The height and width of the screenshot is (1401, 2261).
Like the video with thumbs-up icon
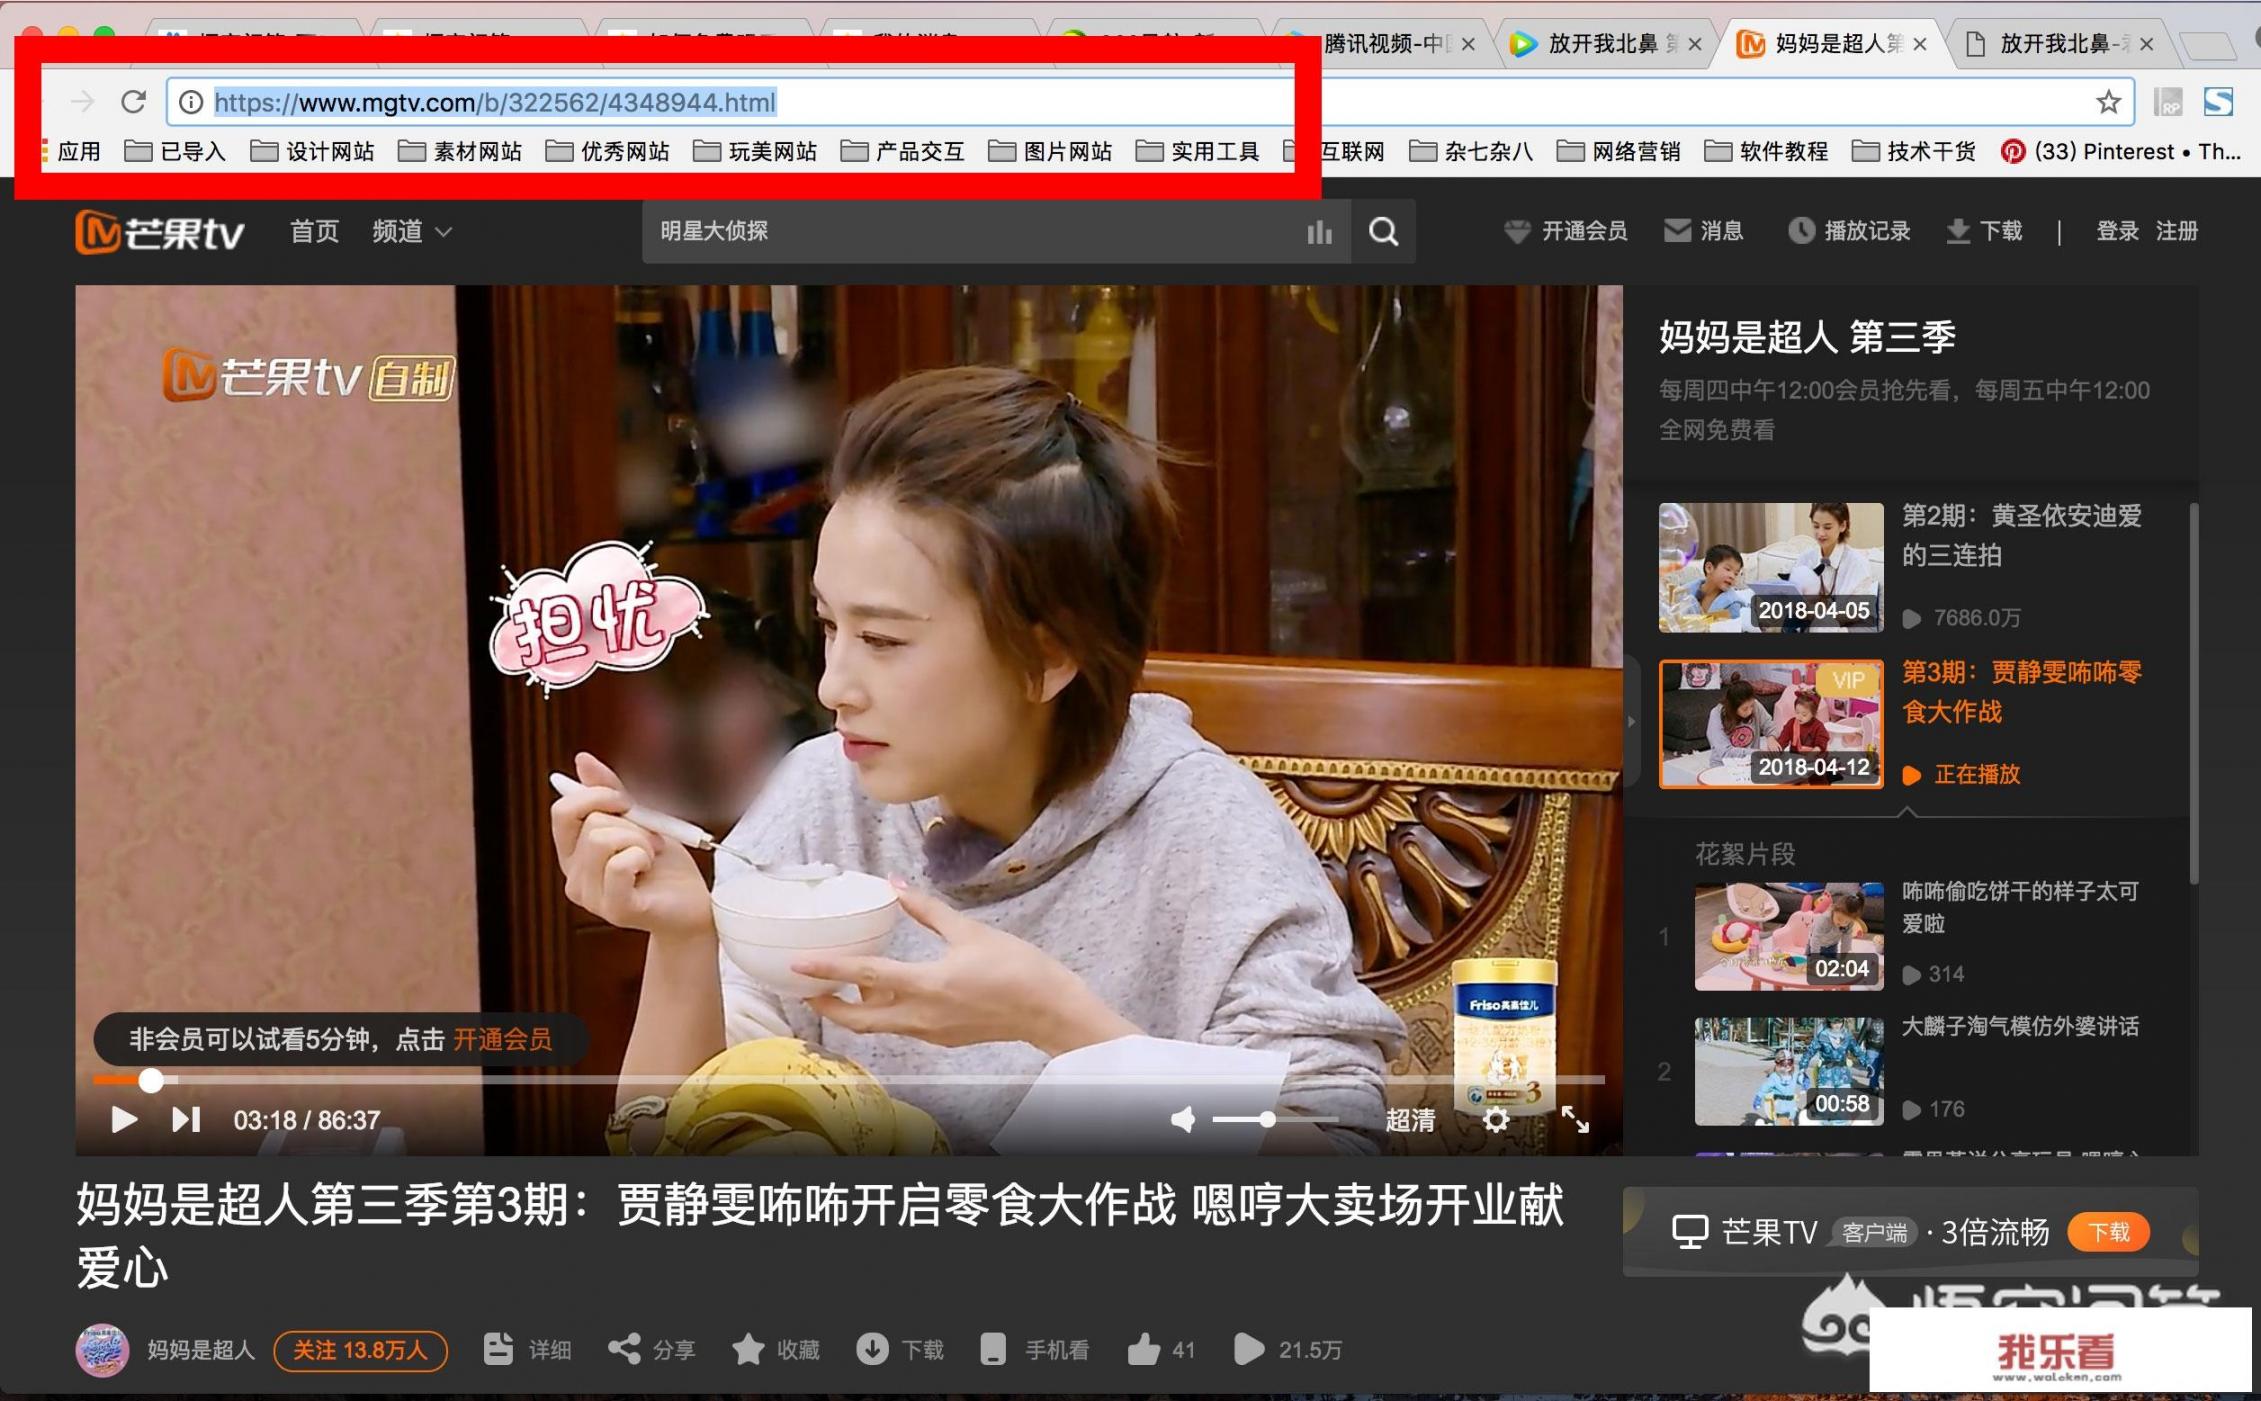1143,1349
